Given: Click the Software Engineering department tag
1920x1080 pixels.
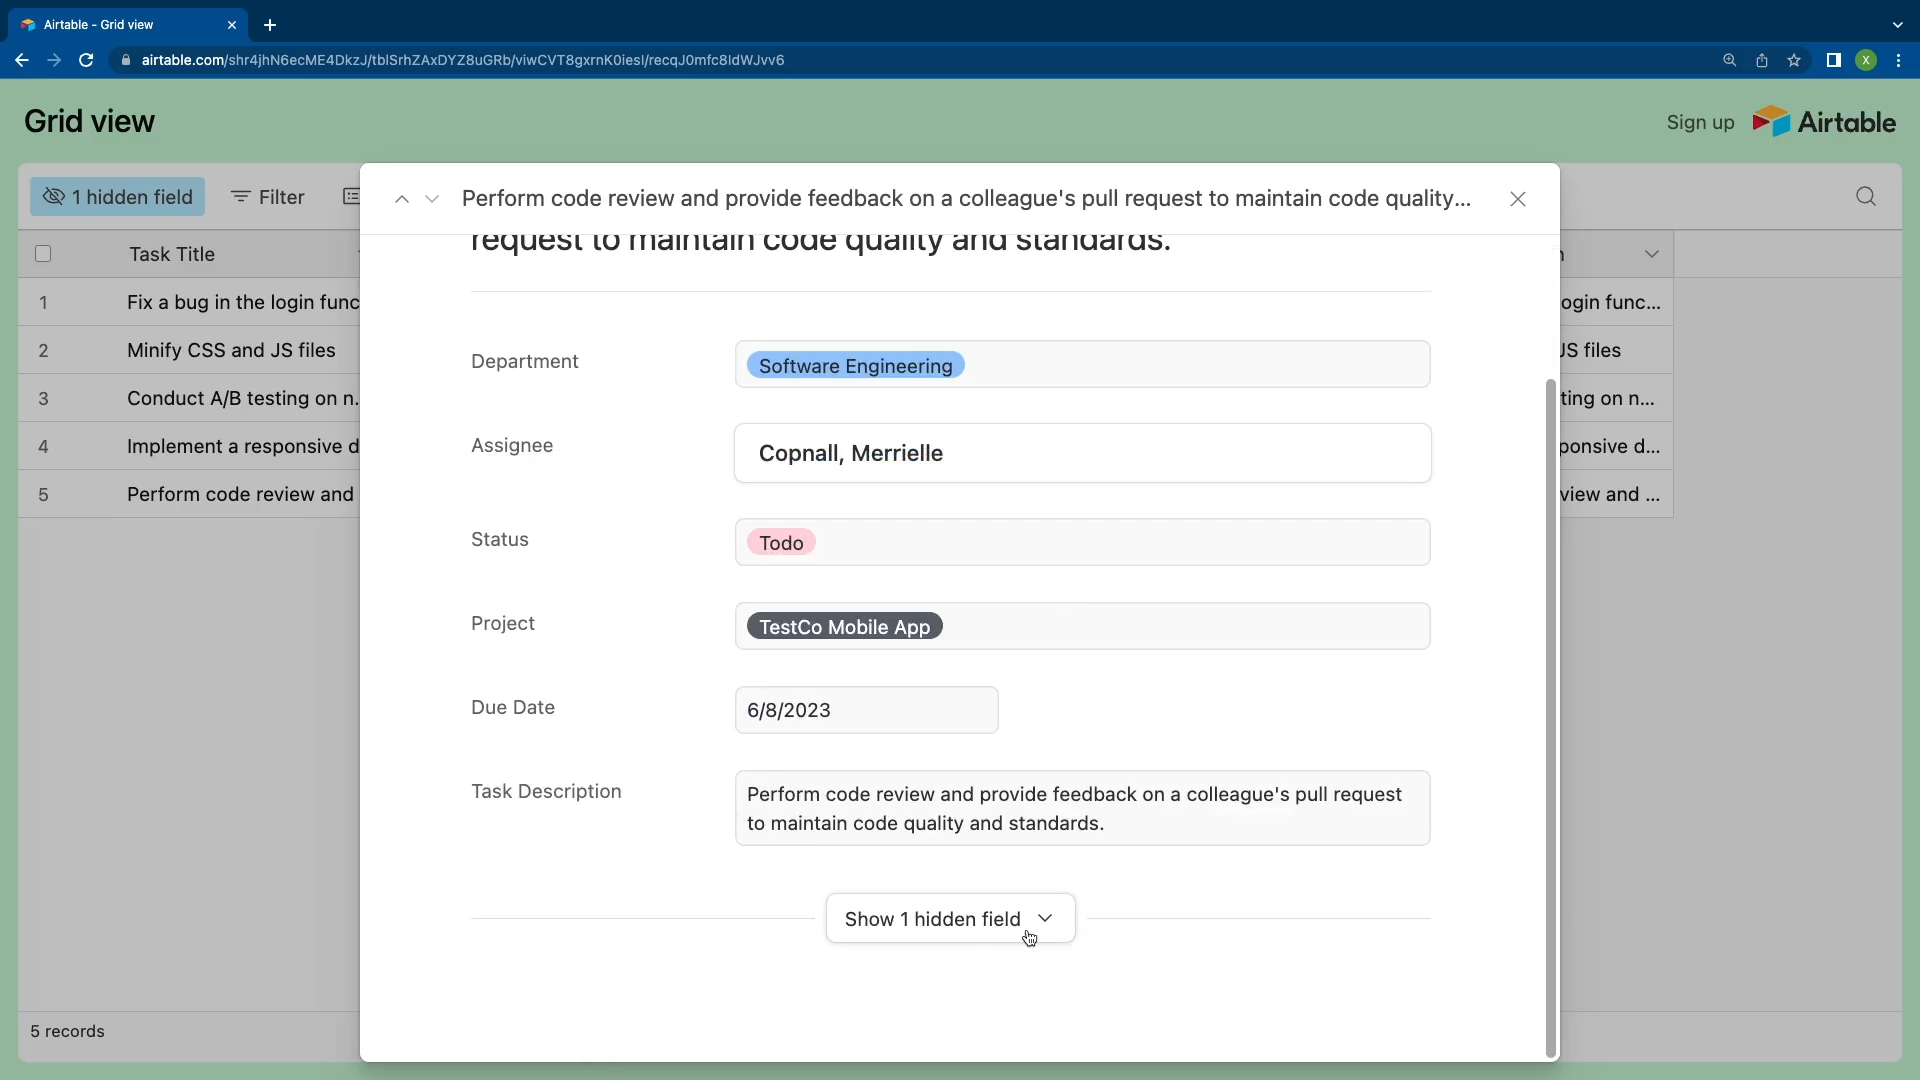Looking at the screenshot, I should 855,365.
